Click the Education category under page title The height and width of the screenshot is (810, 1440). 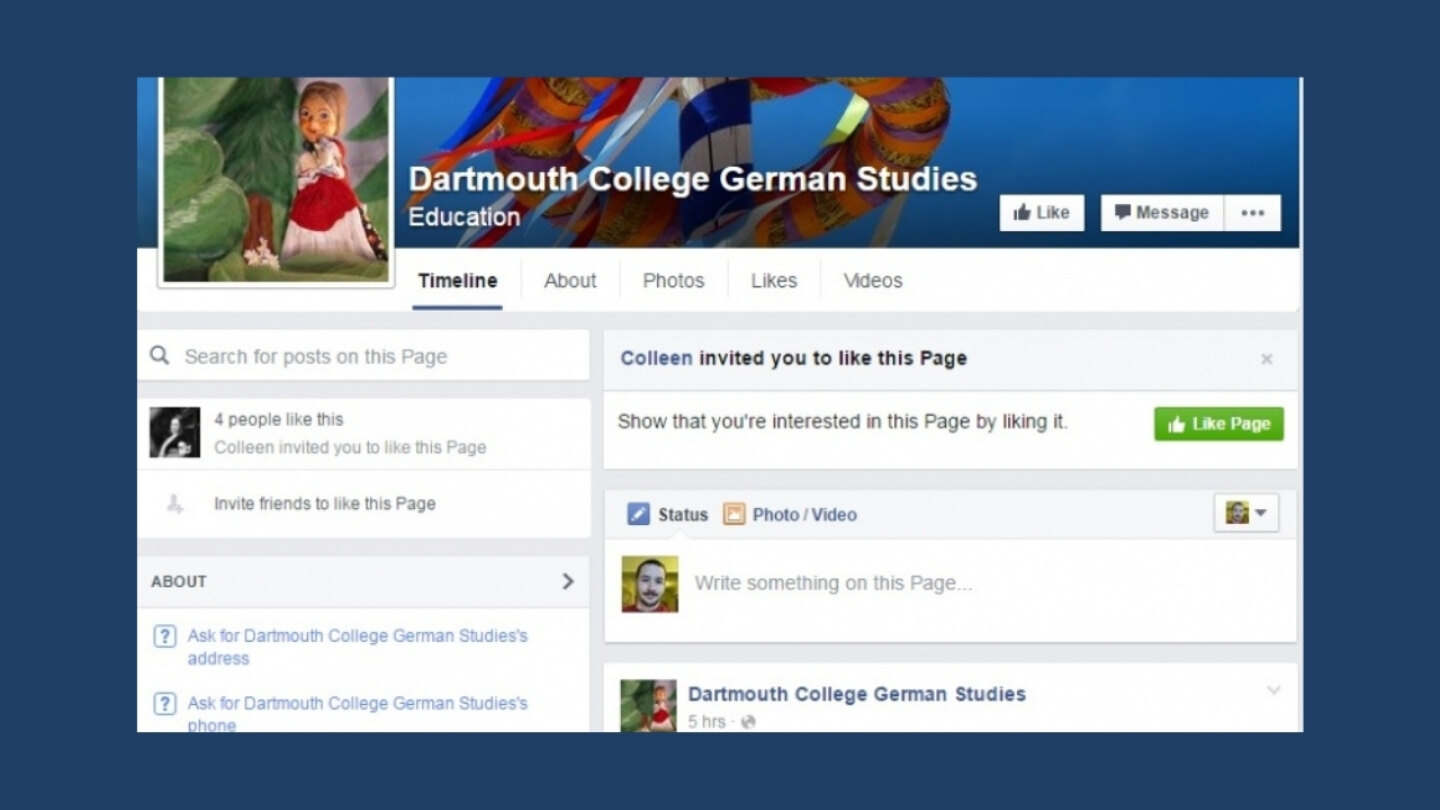click(464, 217)
